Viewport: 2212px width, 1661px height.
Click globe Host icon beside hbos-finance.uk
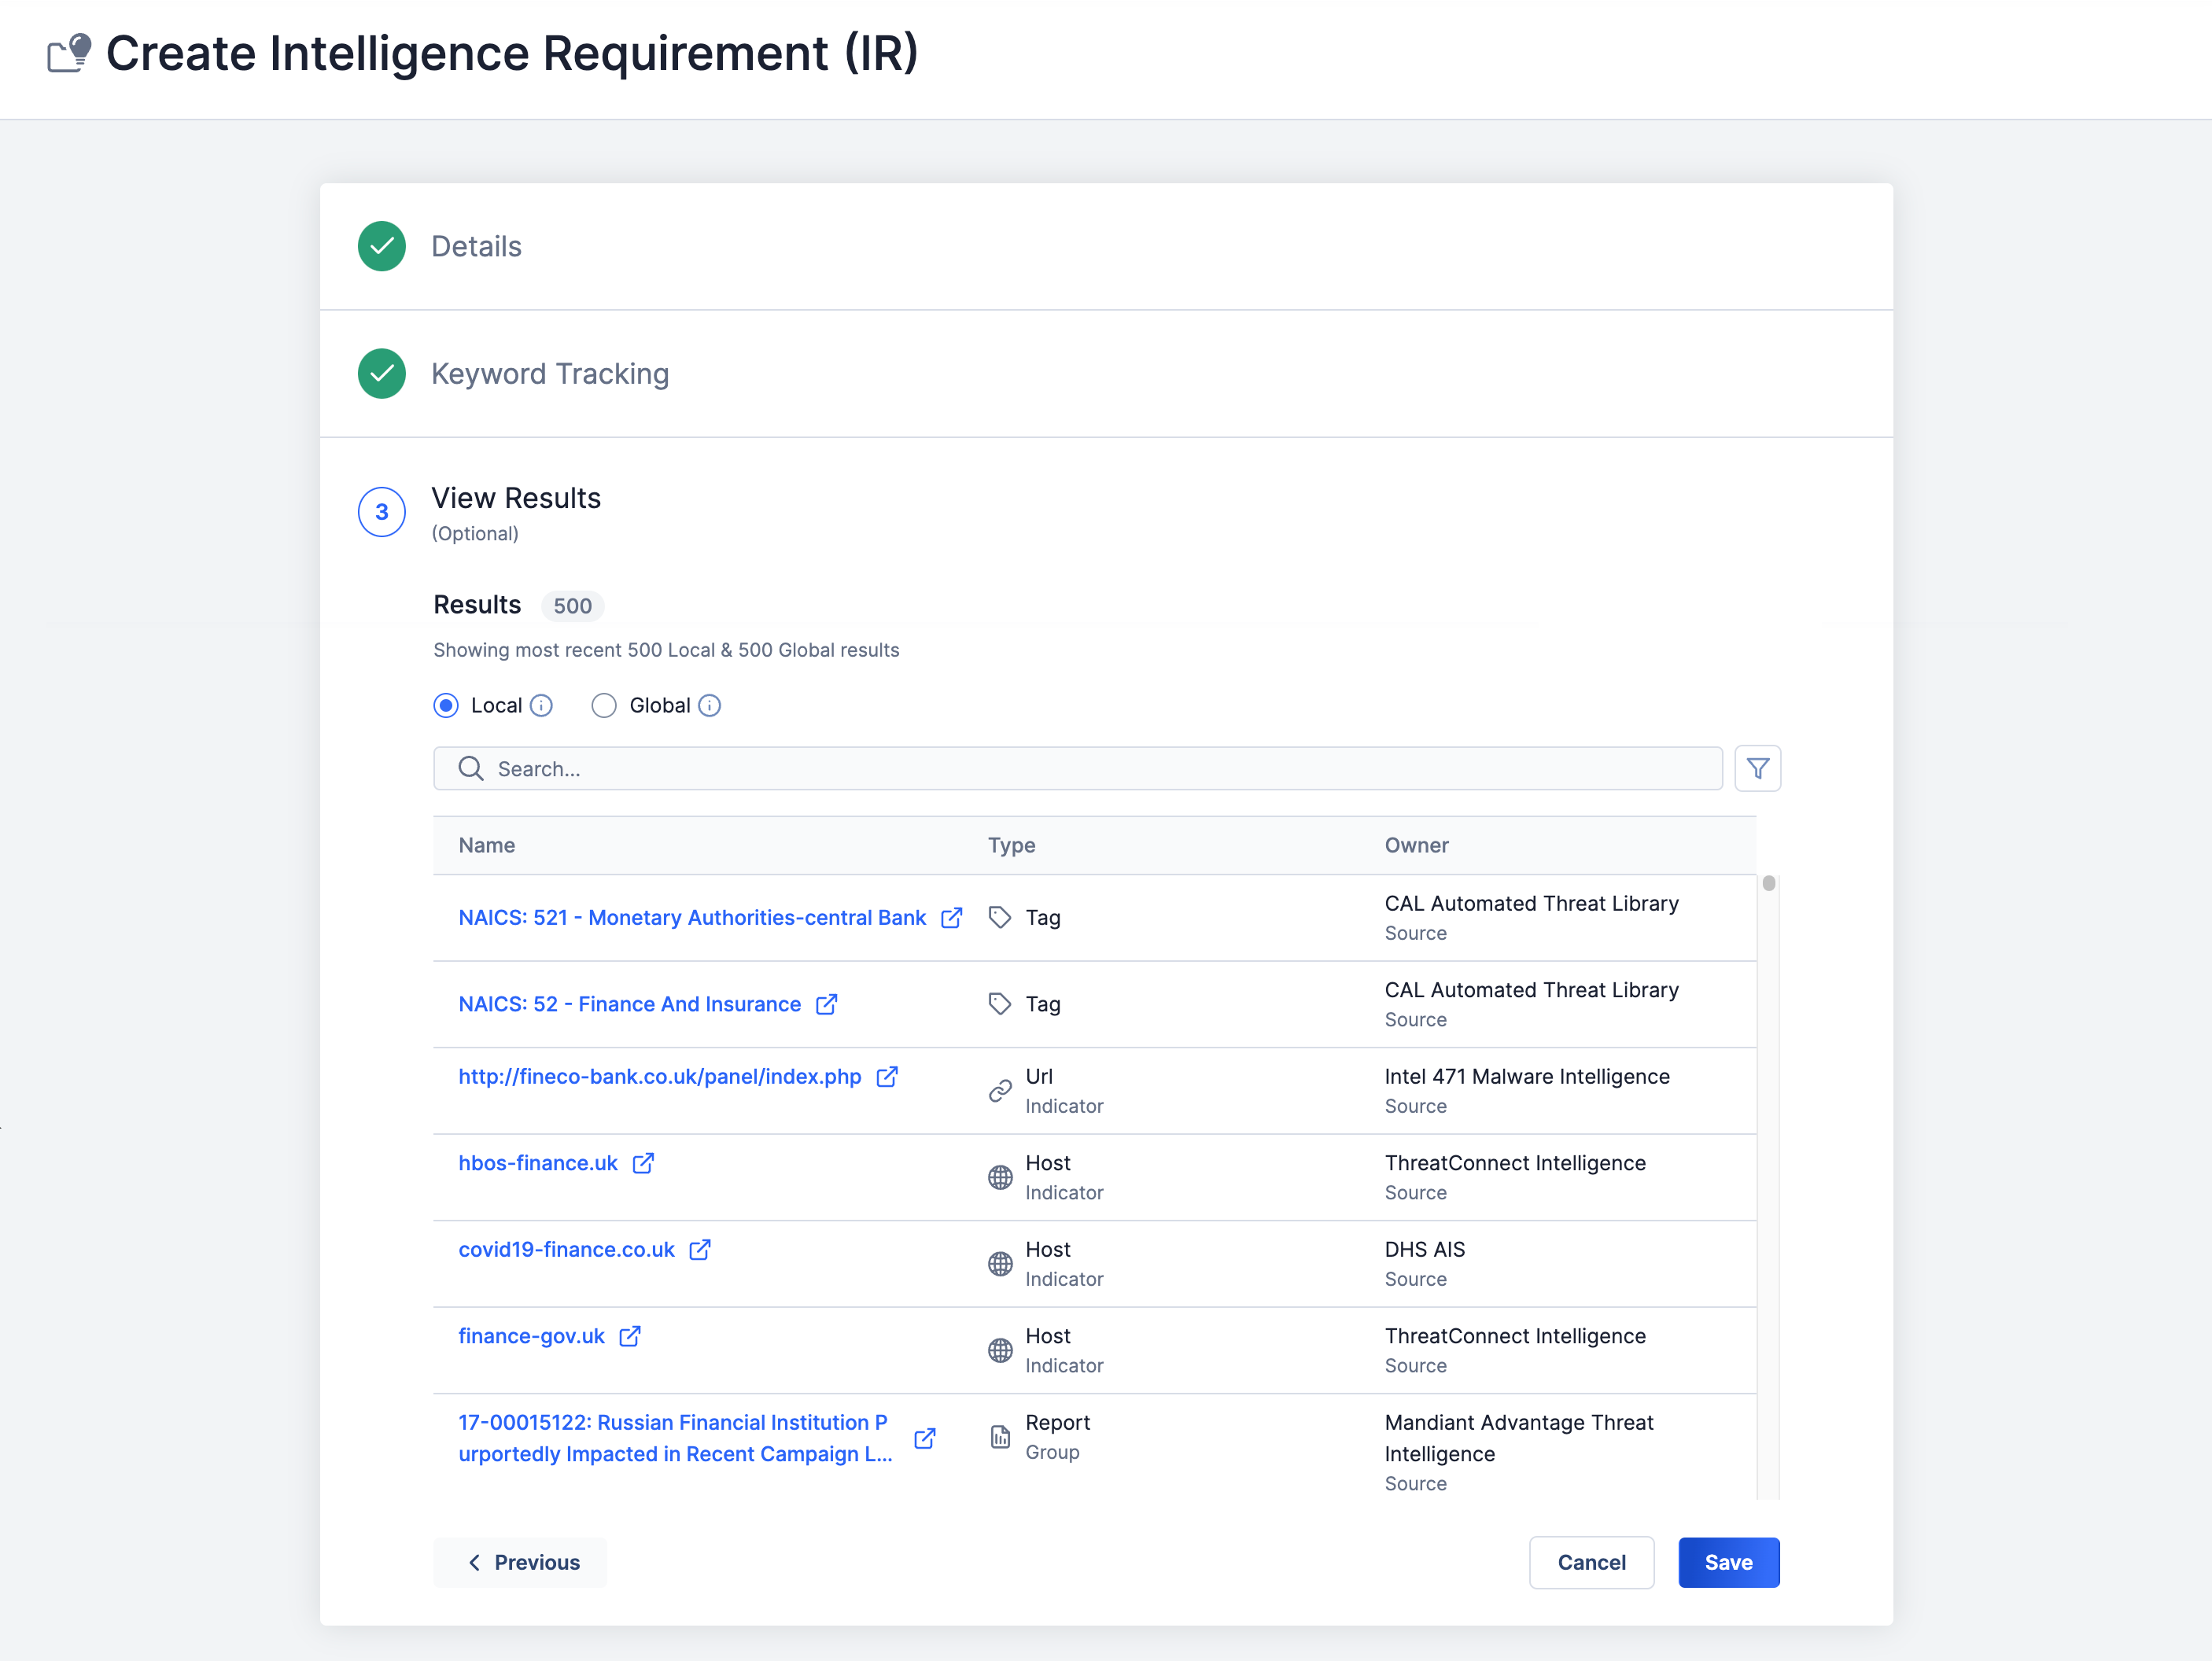(1000, 1177)
